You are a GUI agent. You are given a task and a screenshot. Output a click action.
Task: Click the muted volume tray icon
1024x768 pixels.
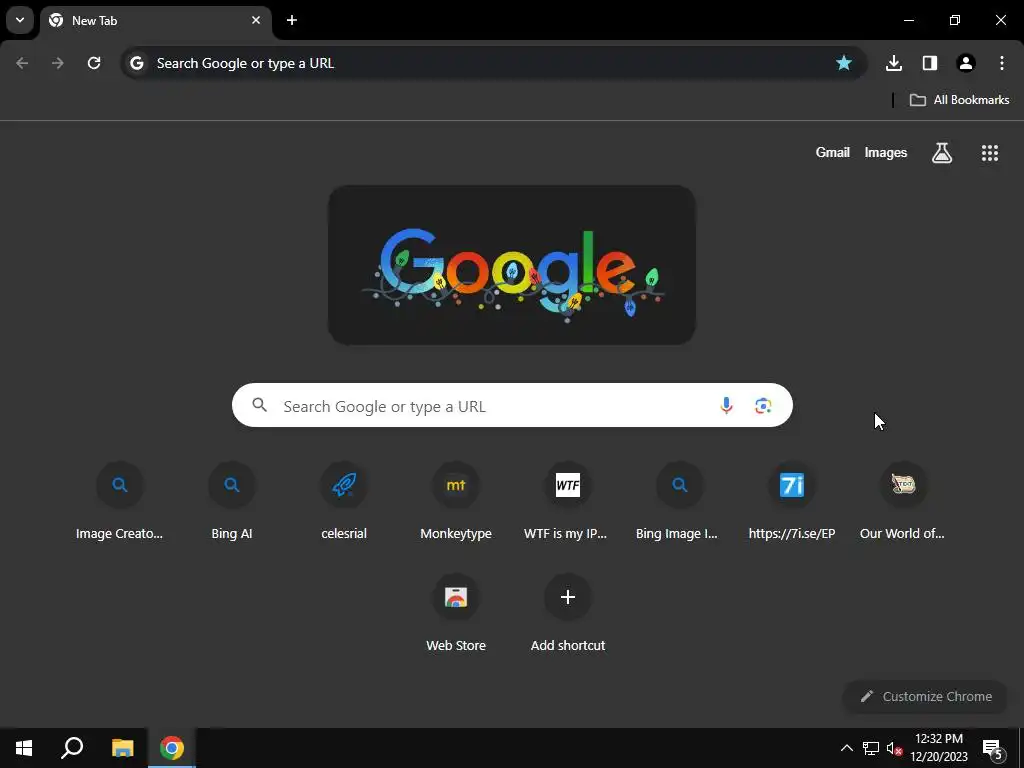click(x=894, y=748)
